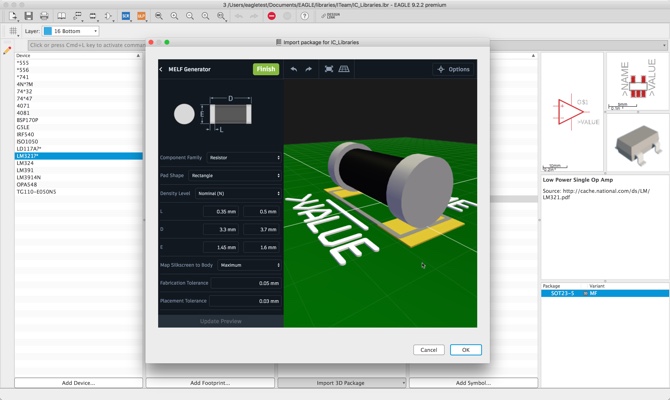Click the L minimum field 0.35 mm
The width and height of the screenshot is (670, 400).
coord(221,212)
